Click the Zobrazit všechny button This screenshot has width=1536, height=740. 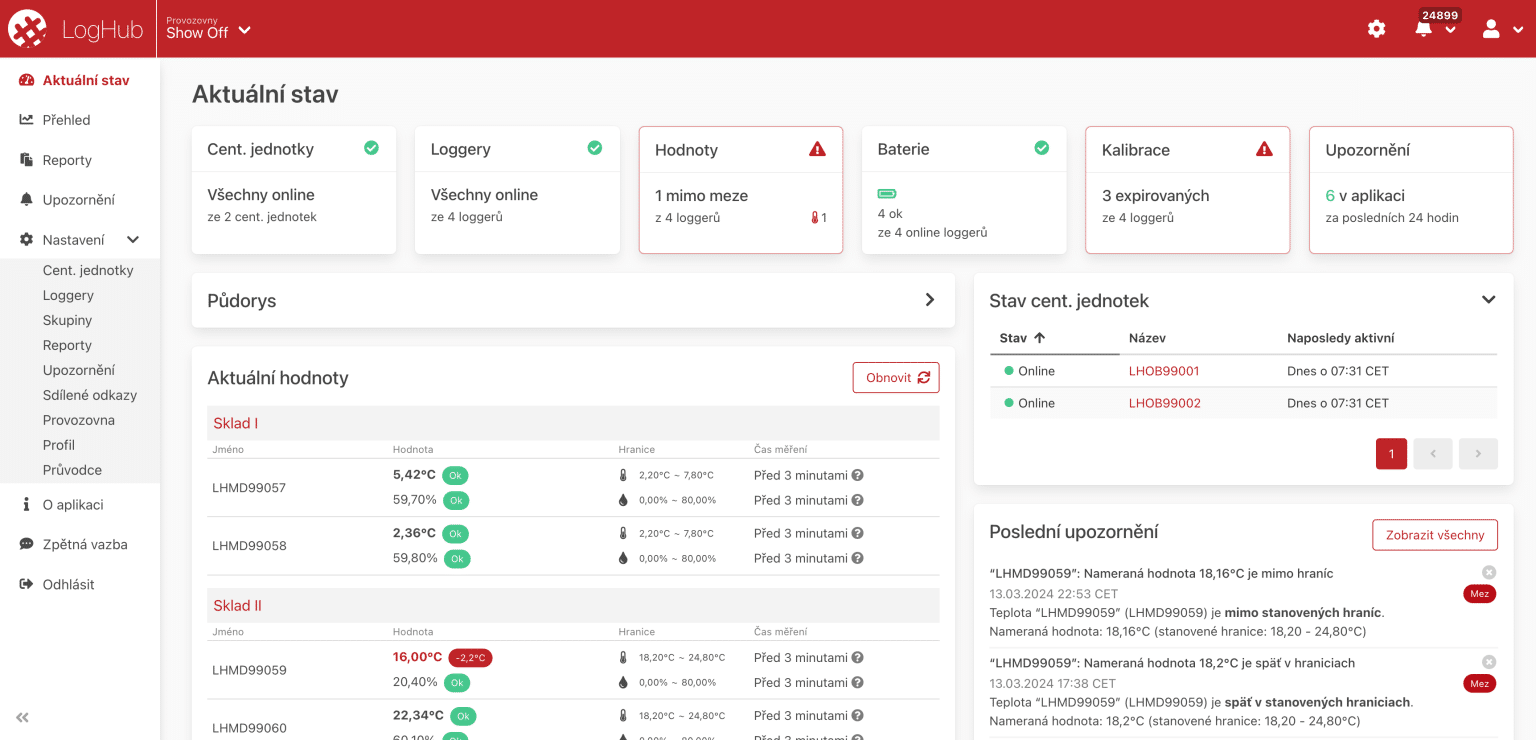click(x=1434, y=535)
